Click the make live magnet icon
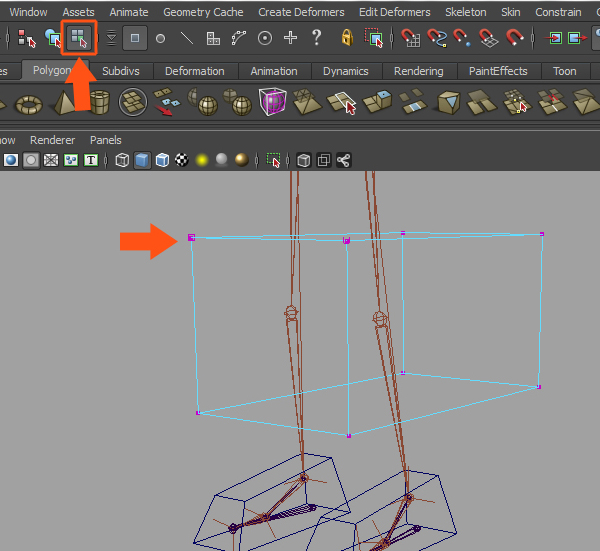The width and height of the screenshot is (600, 551). click(515, 37)
